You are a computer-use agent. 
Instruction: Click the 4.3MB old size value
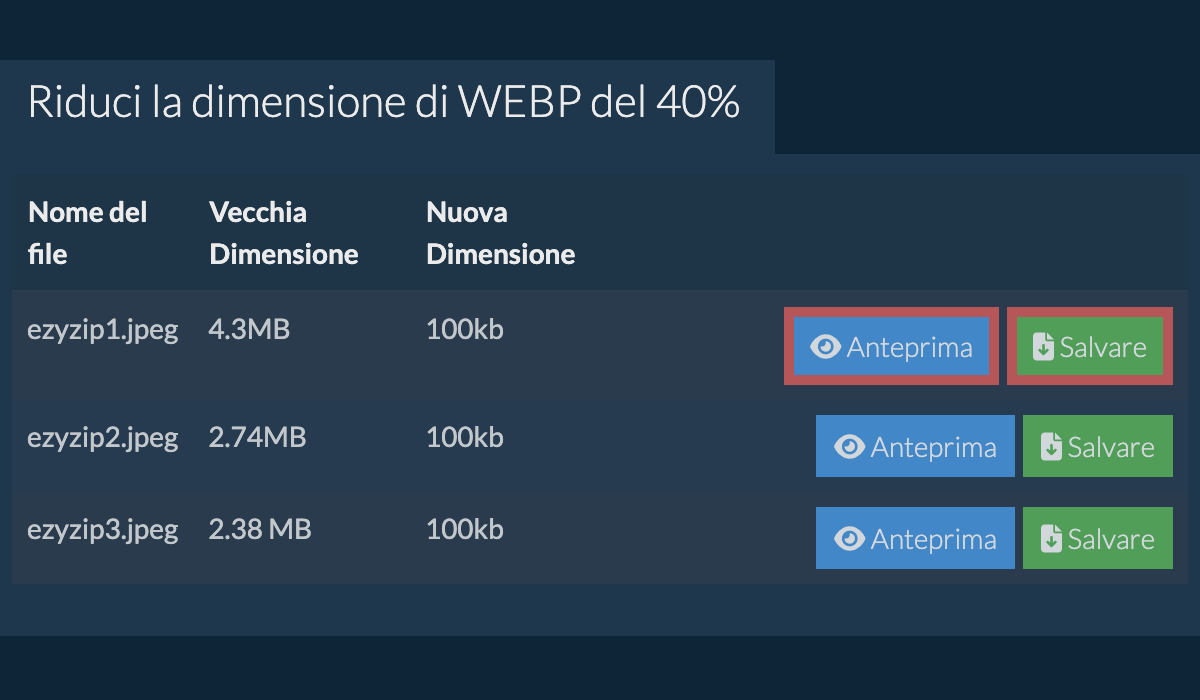(x=249, y=330)
